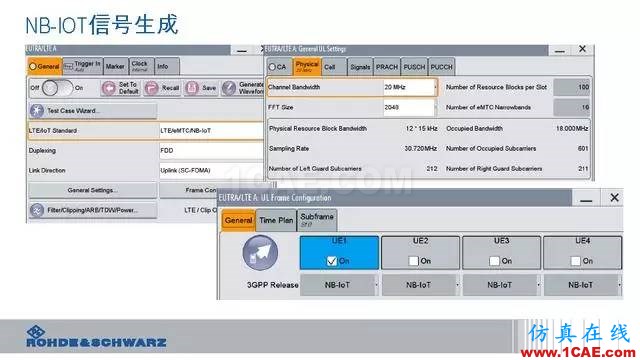Open the FFT Size 2048 dropdown
Image resolution: width=640 pixels, height=360 pixels.
pos(410,107)
